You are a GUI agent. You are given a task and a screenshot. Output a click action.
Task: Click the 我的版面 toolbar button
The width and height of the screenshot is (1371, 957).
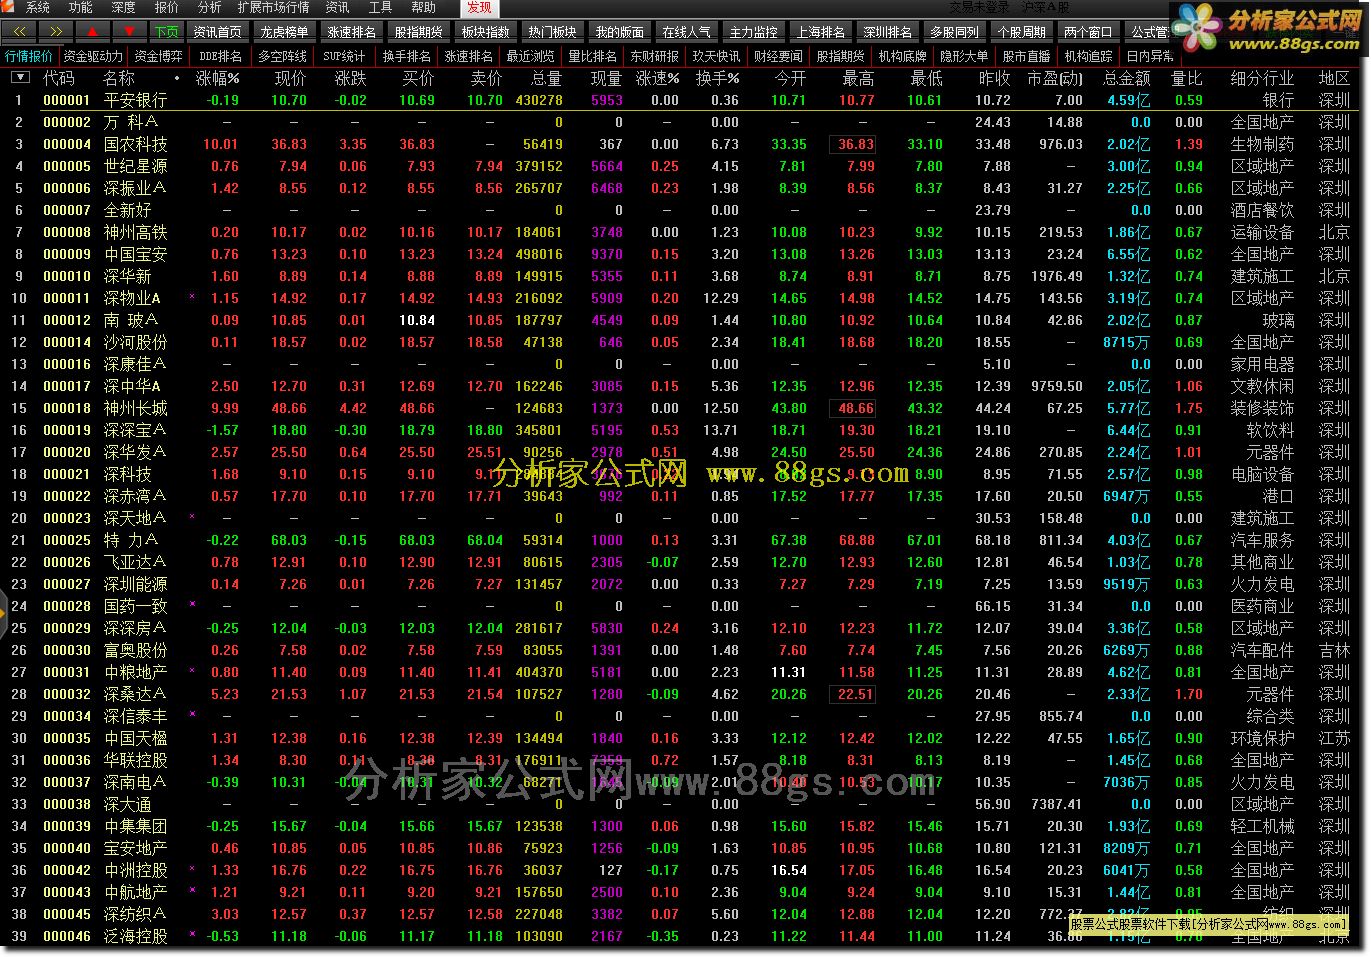[620, 32]
